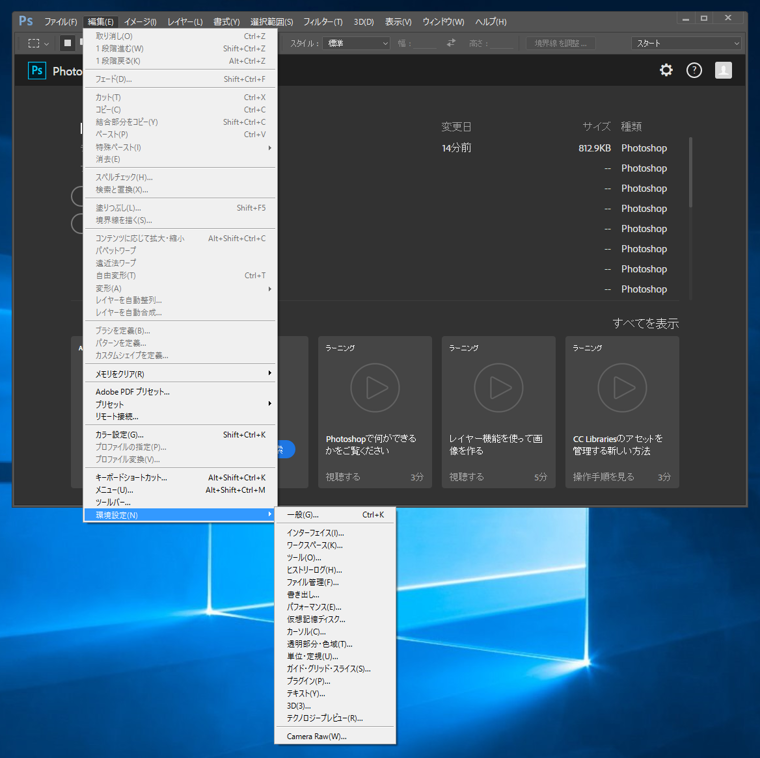Viewport: 760px width, 758px height.
Task: Choose 仮想記憶ディスク preferences
Action: pyautogui.click(x=335, y=619)
